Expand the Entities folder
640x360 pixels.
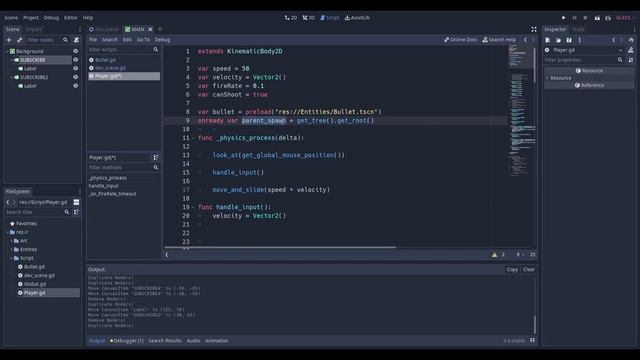pos(12,249)
